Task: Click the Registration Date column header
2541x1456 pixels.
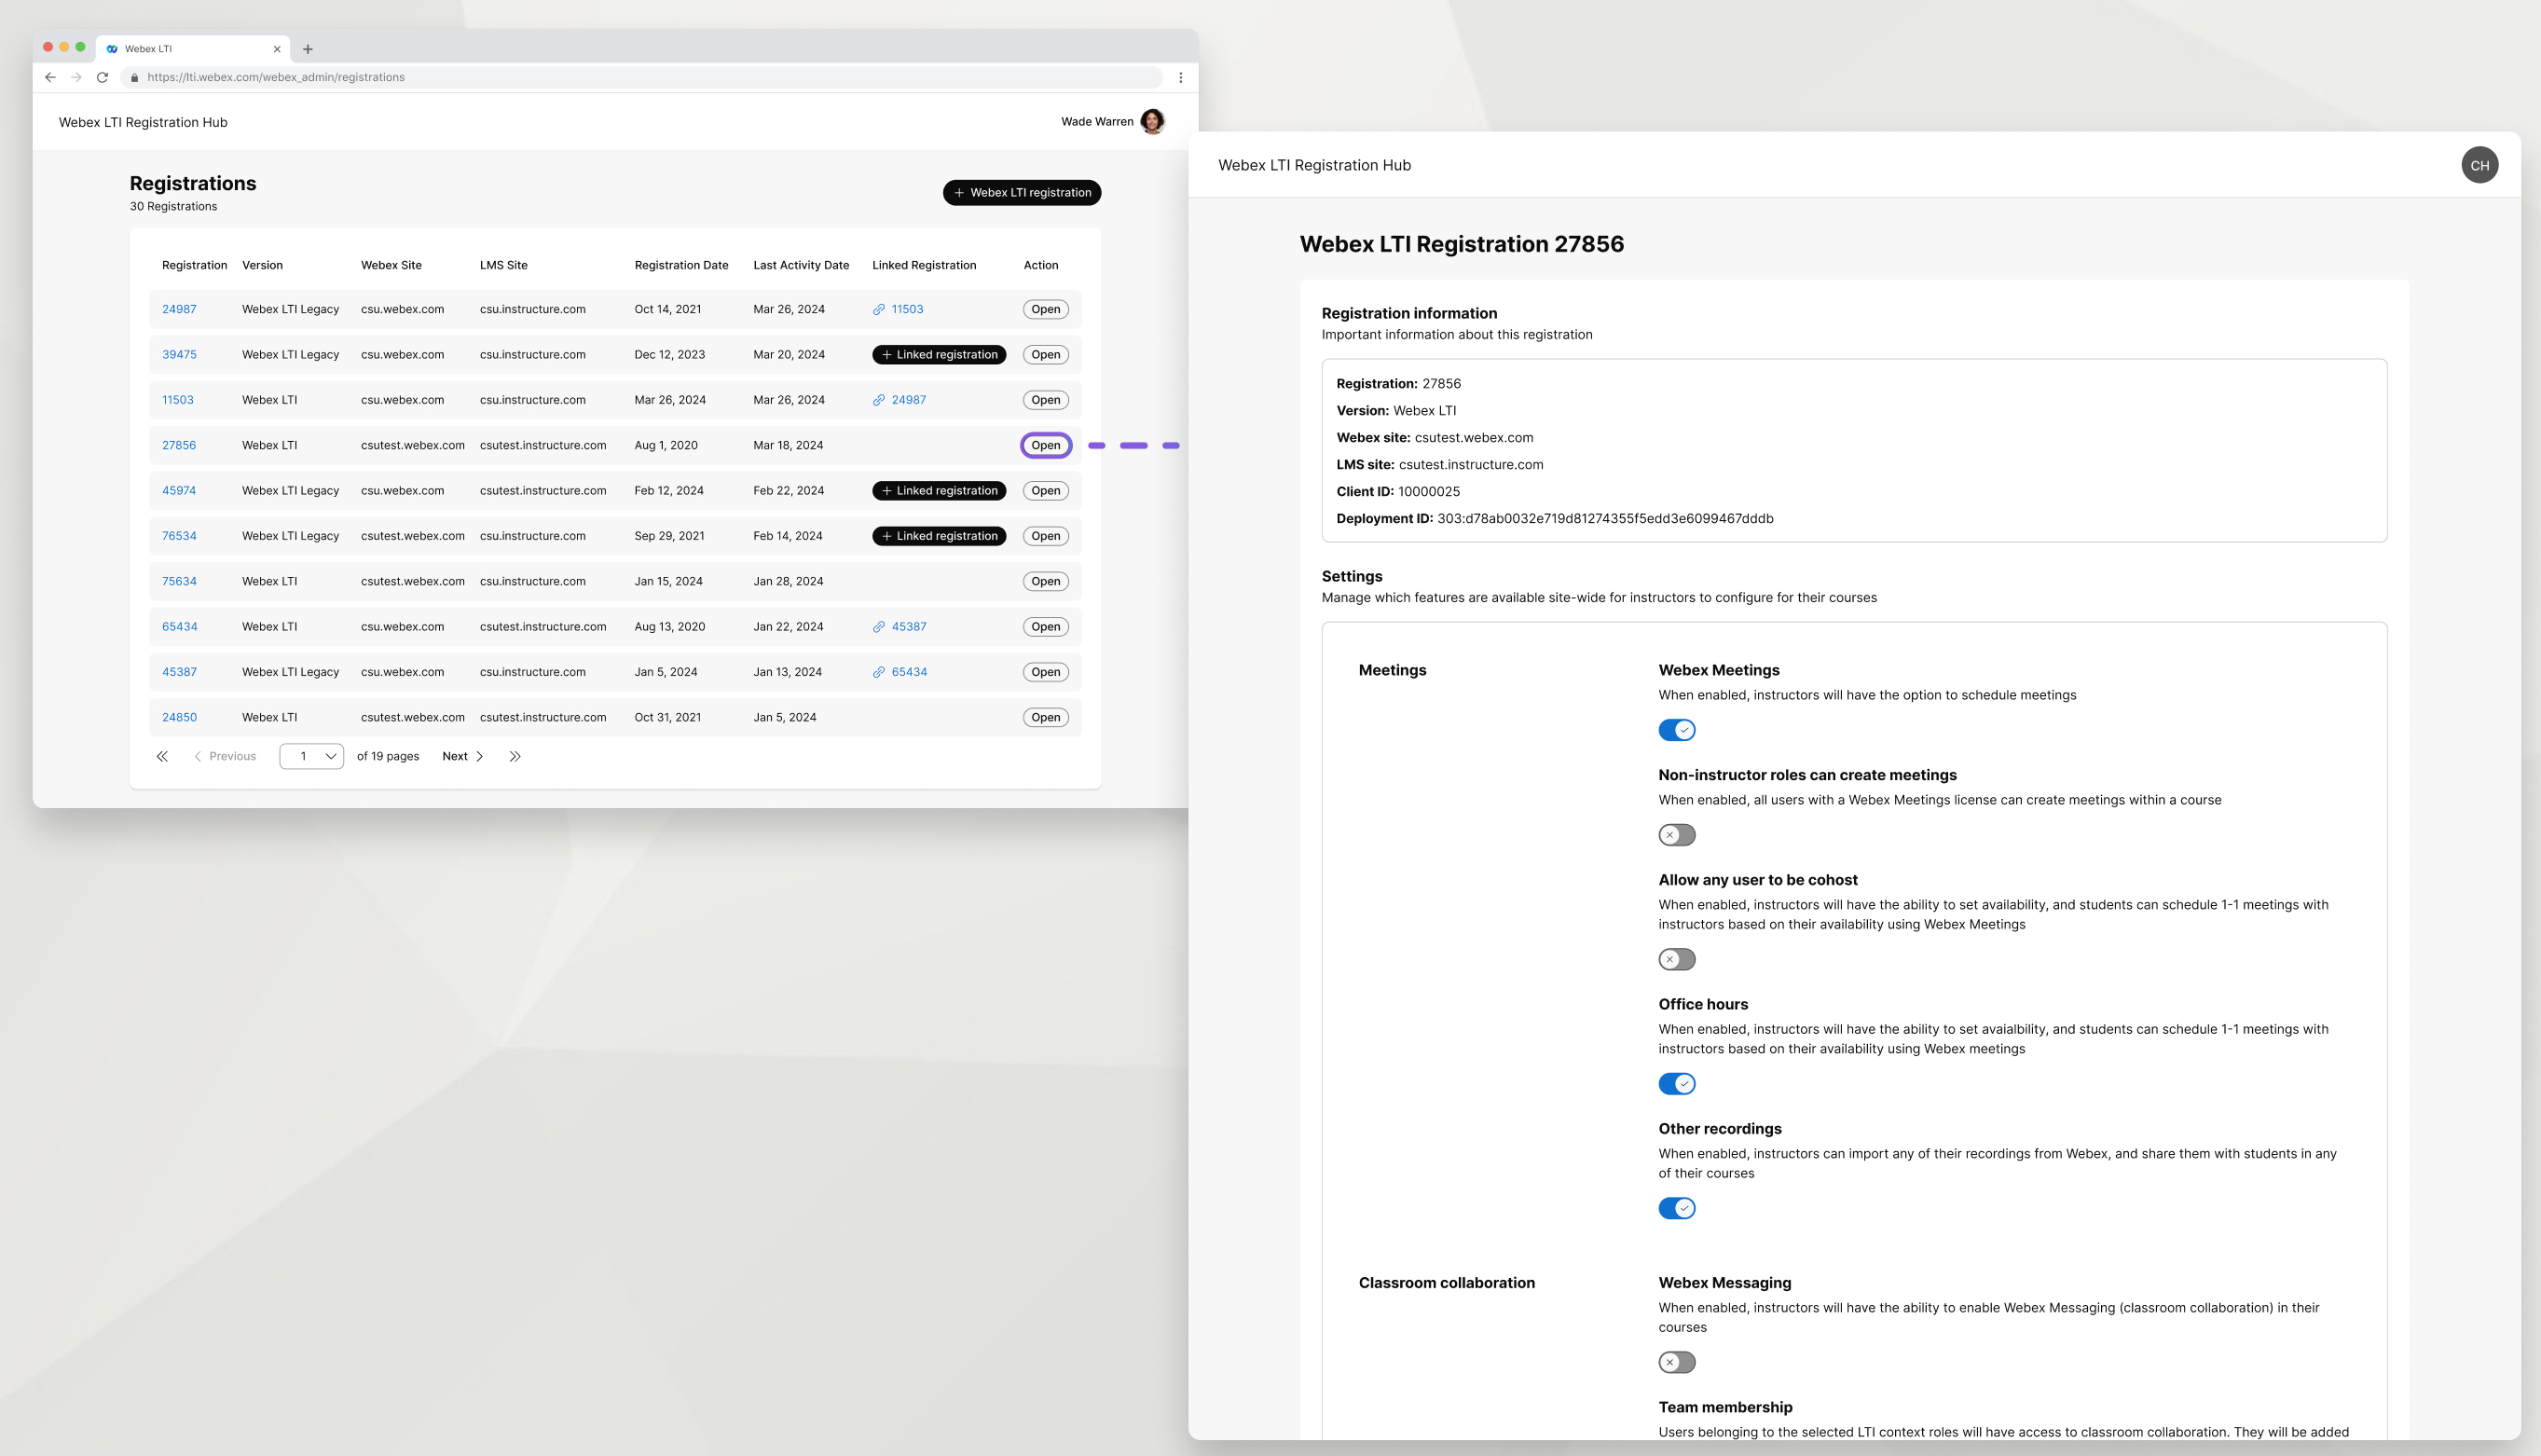Action: (x=681, y=265)
